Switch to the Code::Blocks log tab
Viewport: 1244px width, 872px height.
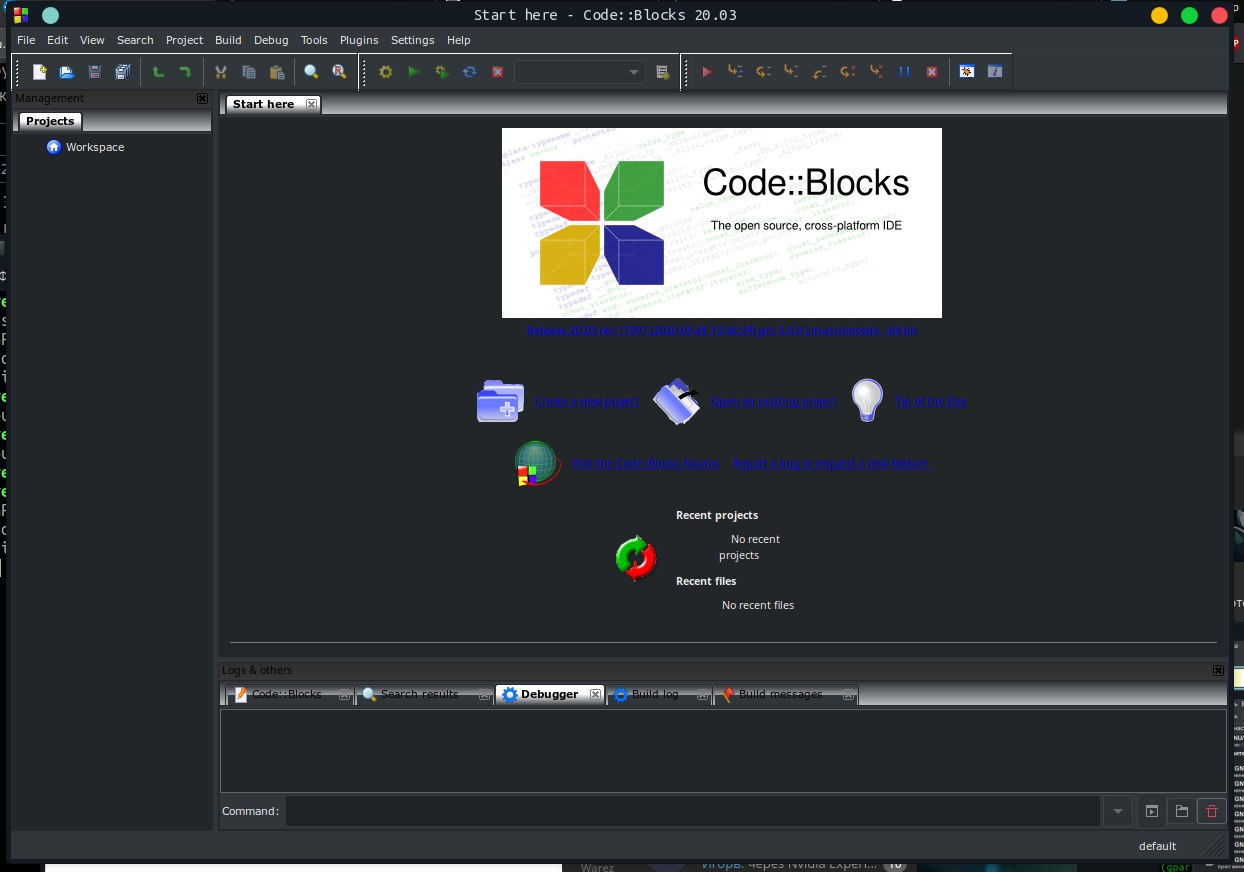point(289,694)
